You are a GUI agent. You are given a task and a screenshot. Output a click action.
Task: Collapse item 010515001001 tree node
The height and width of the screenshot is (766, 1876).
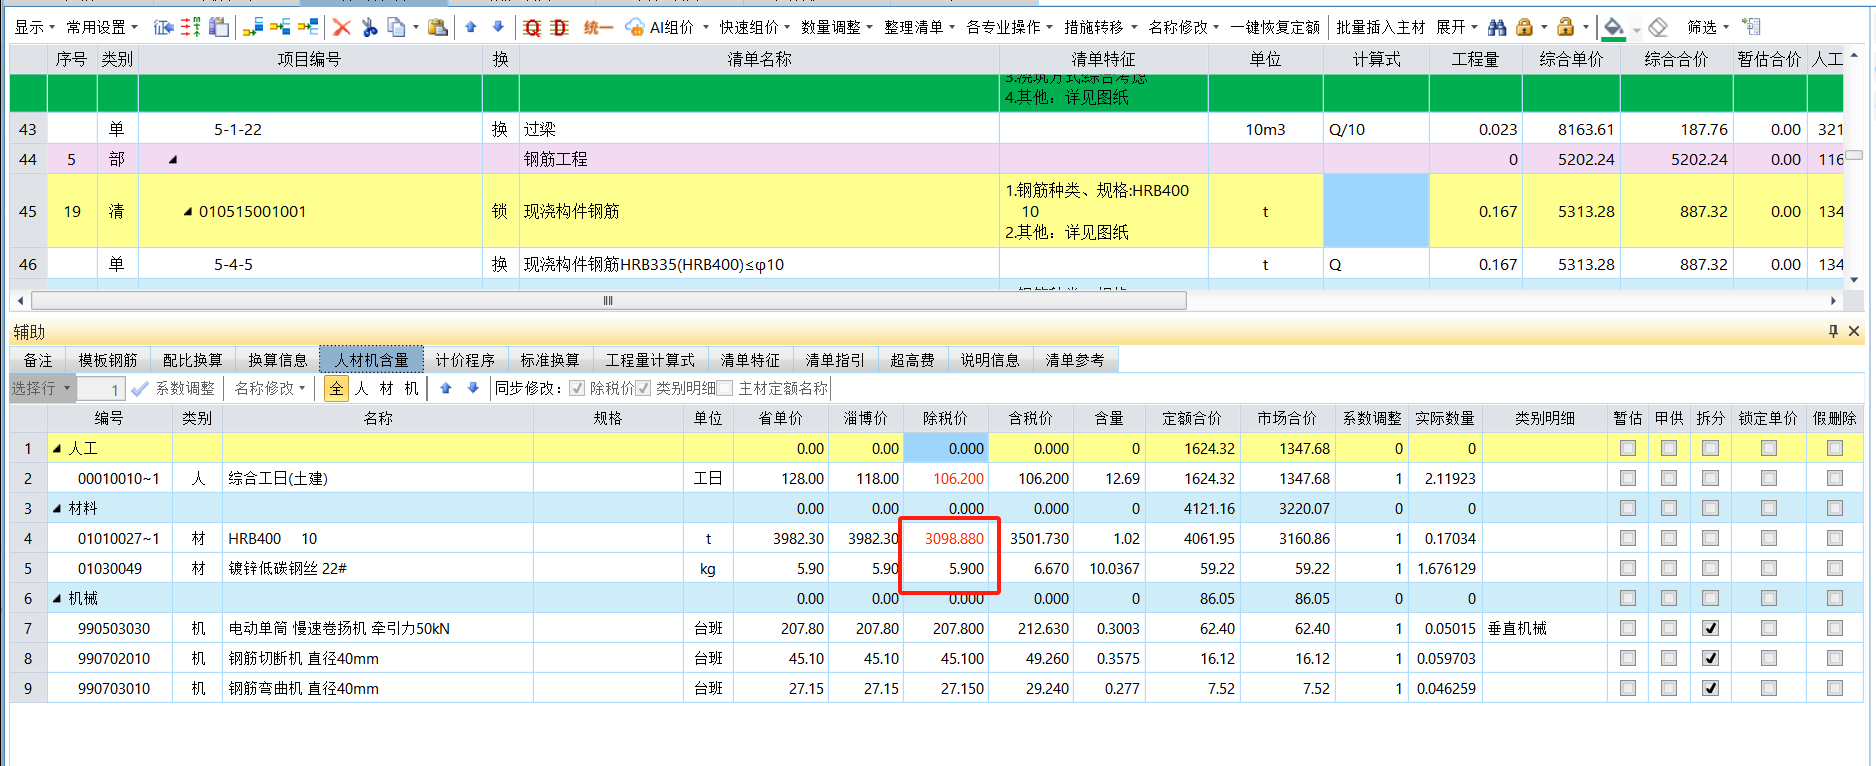[188, 212]
